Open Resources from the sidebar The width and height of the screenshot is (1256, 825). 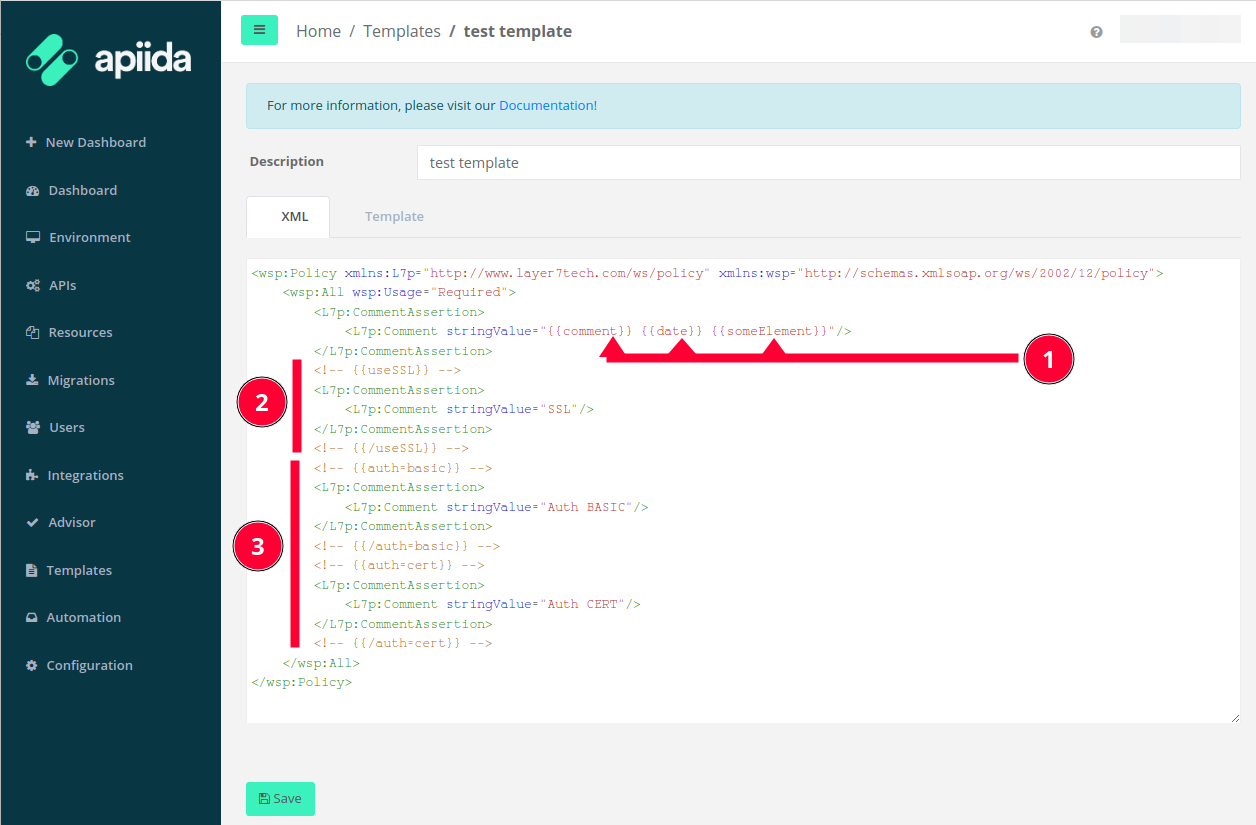tap(80, 332)
